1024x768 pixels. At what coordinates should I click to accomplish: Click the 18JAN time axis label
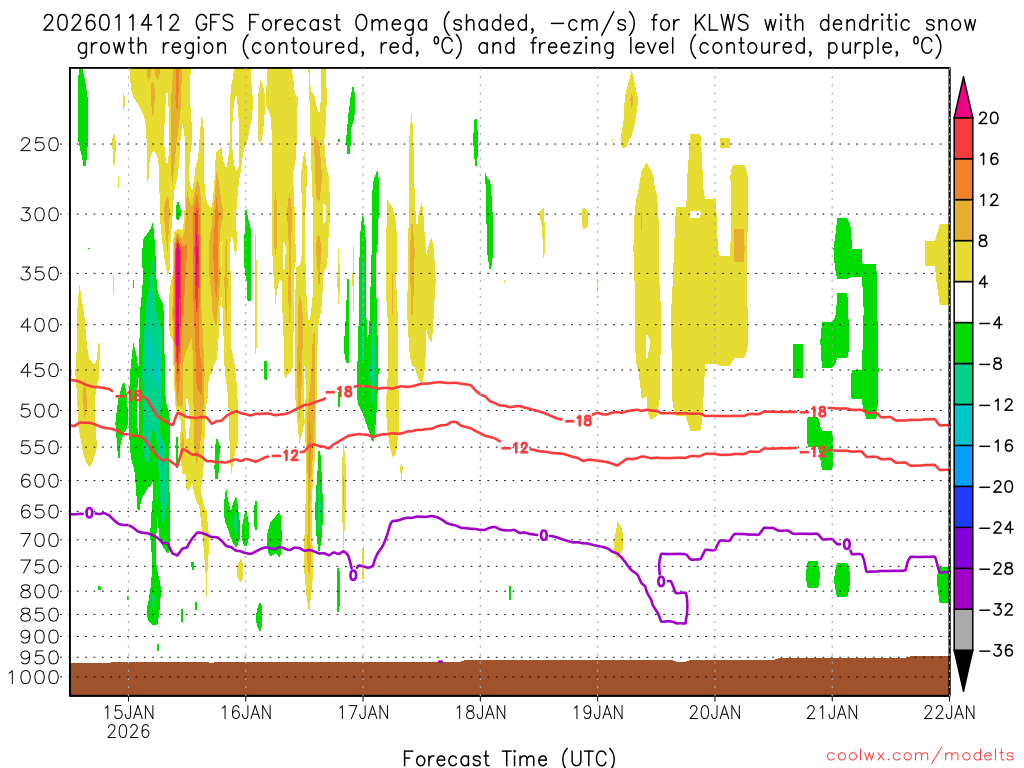(481, 712)
